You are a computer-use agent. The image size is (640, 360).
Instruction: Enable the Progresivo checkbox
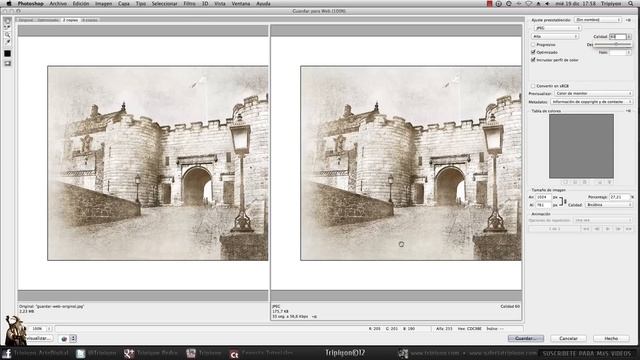pyautogui.click(x=533, y=44)
